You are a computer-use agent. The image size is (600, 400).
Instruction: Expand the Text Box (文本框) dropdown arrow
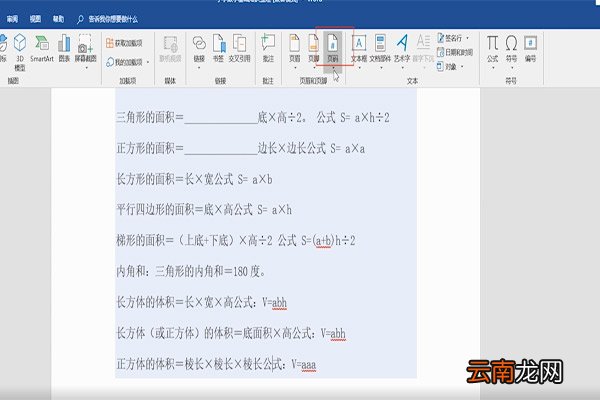pos(359,68)
